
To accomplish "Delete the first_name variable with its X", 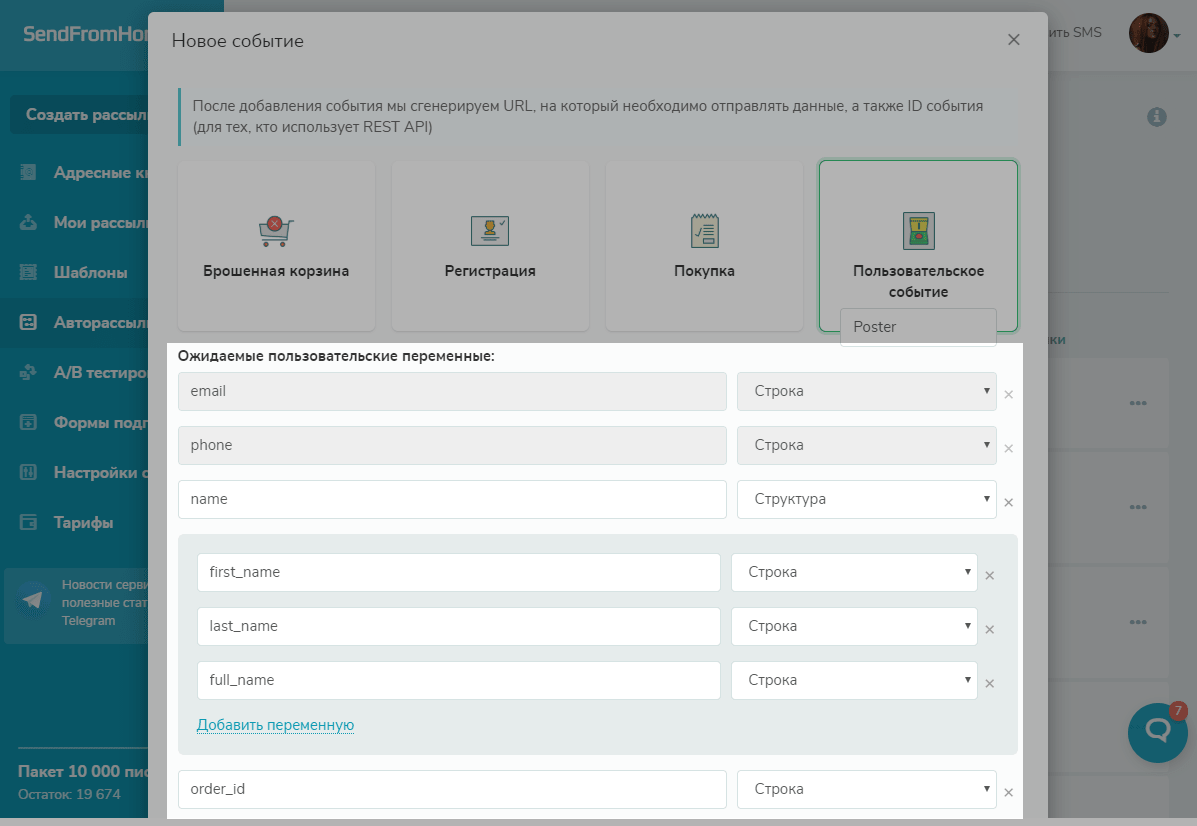I will pos(989,576).
